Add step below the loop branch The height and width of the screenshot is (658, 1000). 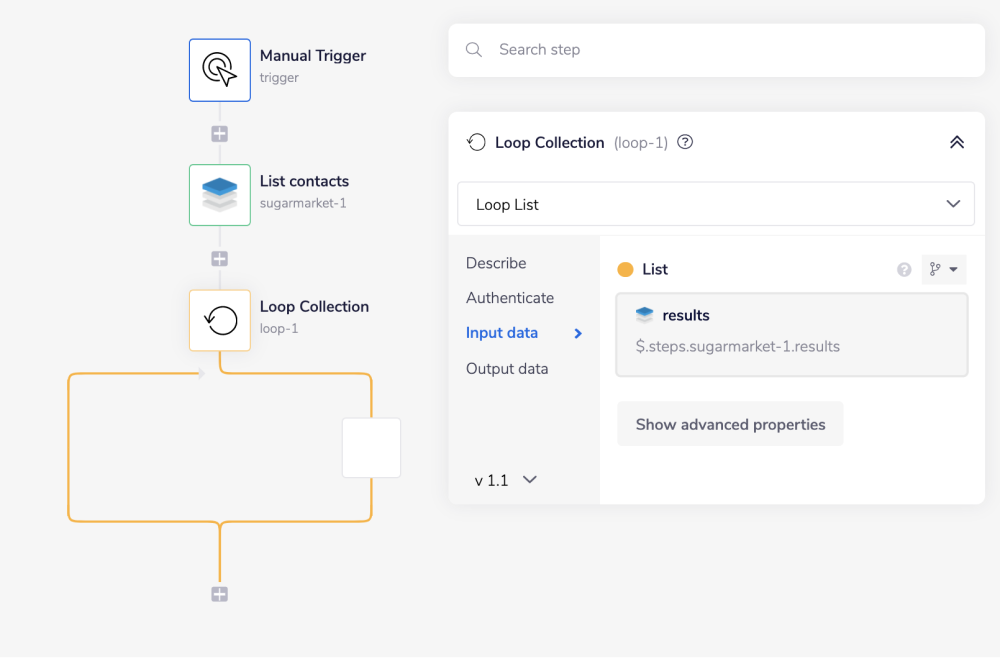220,594
